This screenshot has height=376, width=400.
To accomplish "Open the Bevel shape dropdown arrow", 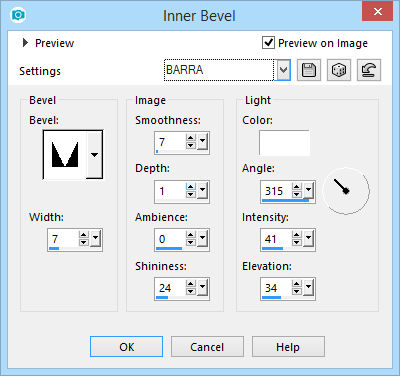I will tap(95, 154).
